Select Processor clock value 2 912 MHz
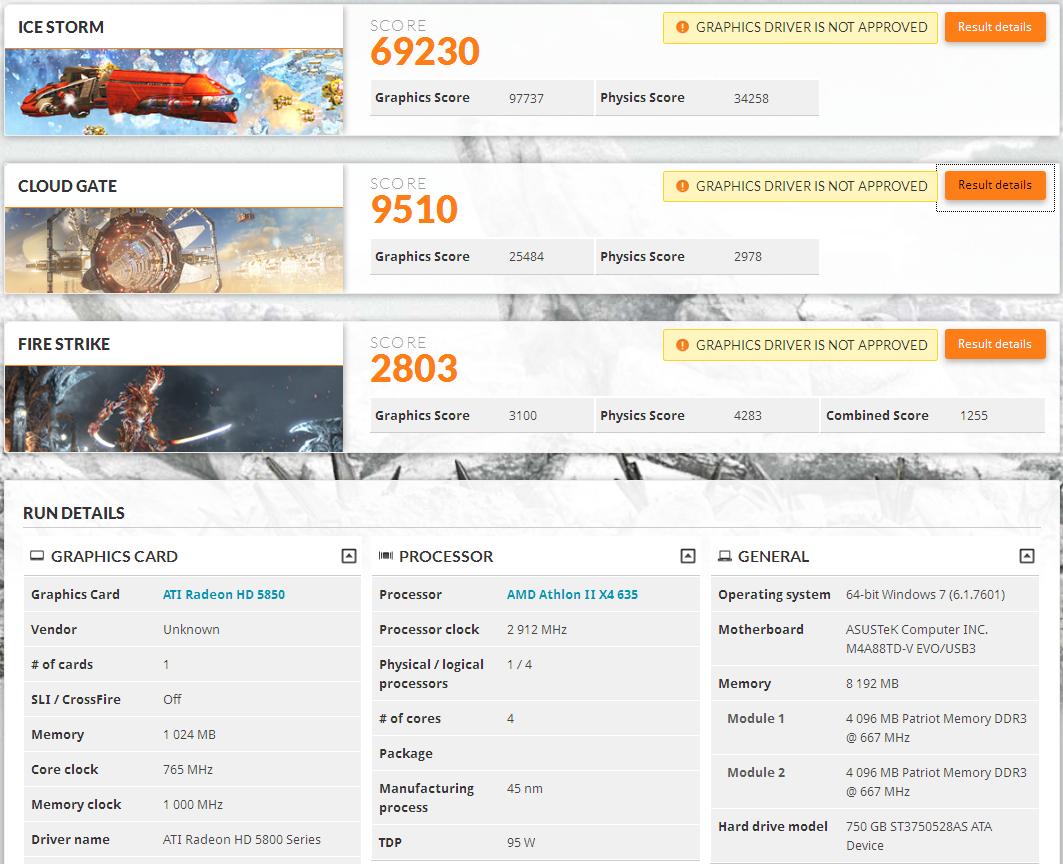The image size is (1063, 864). click(536, 629)
